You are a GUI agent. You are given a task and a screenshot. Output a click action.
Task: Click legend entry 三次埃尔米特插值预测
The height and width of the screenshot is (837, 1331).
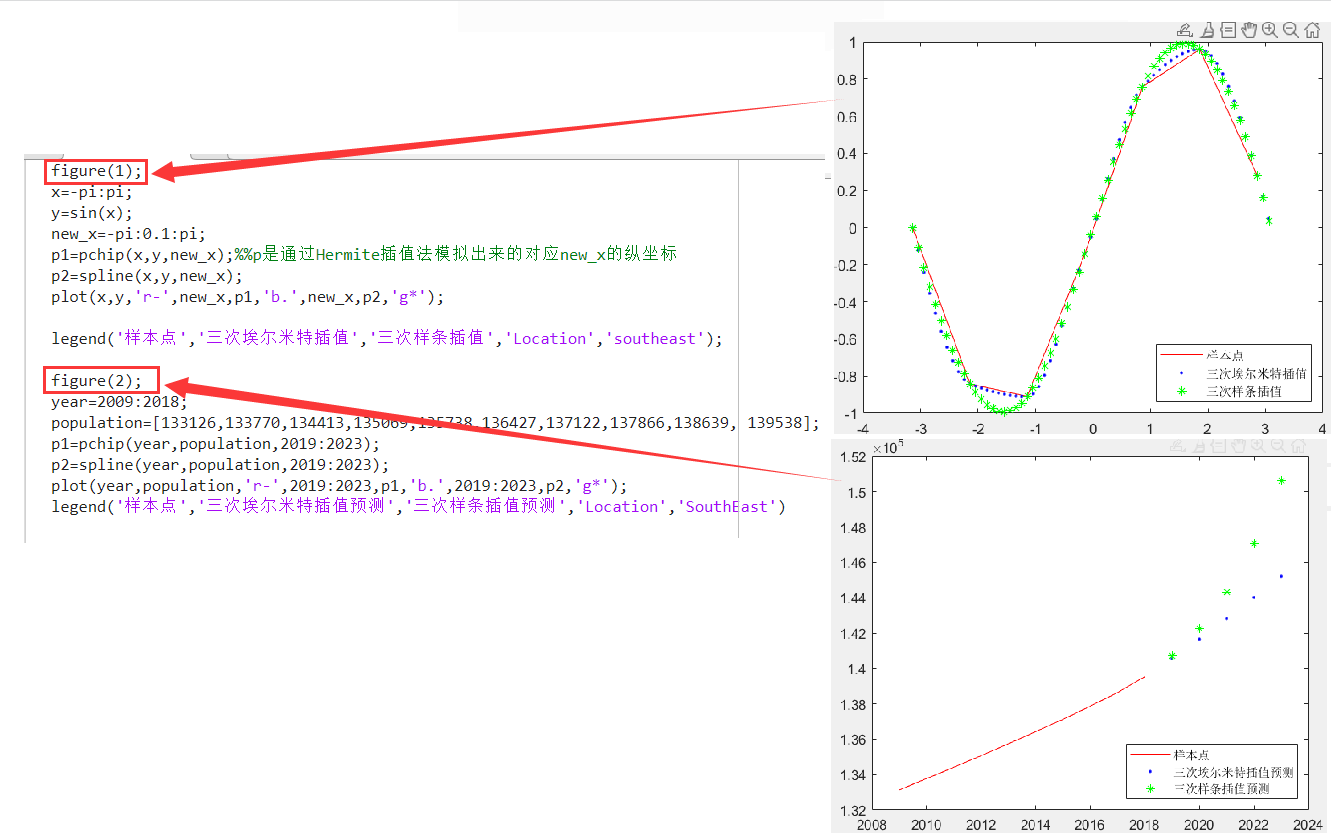click(1232, 772)
